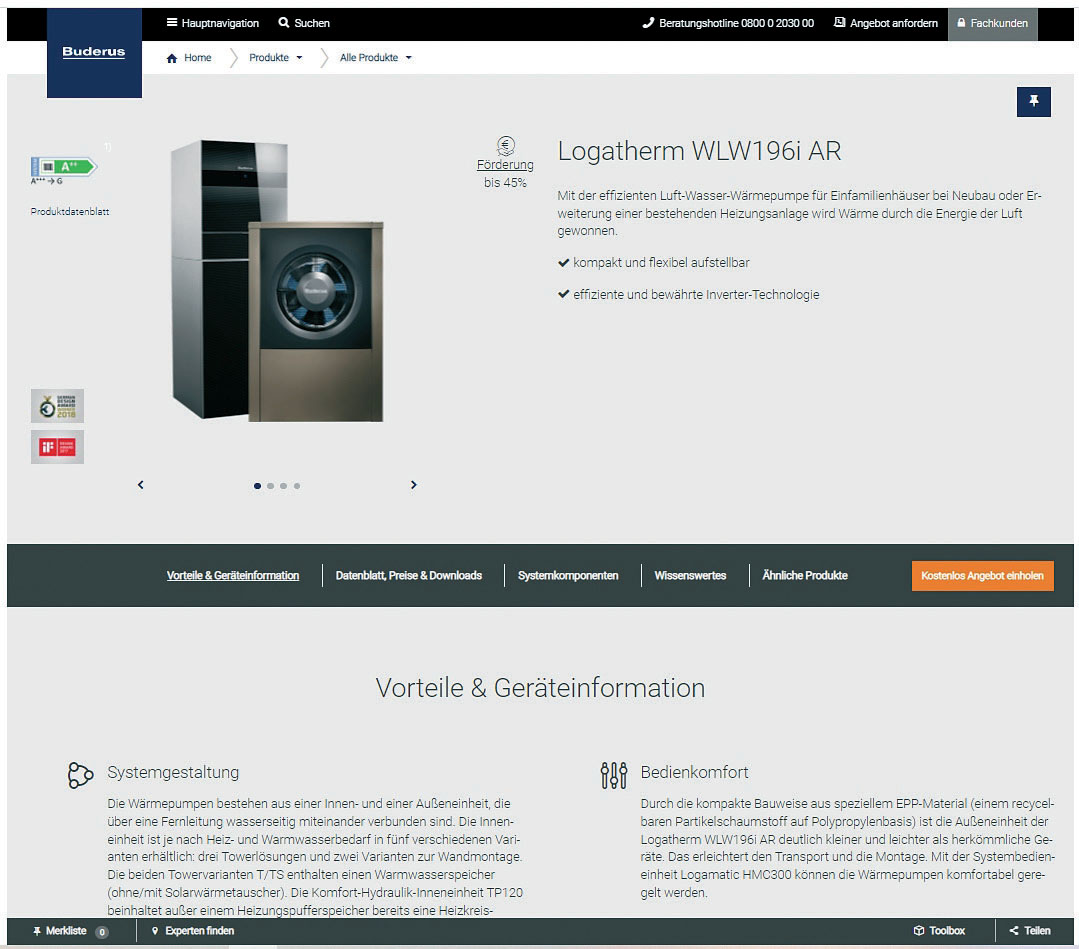Open the Produktdatenblatt link
Image resolution: width=1079 pixels, height=949 pixels.
[x=70, y=211]
